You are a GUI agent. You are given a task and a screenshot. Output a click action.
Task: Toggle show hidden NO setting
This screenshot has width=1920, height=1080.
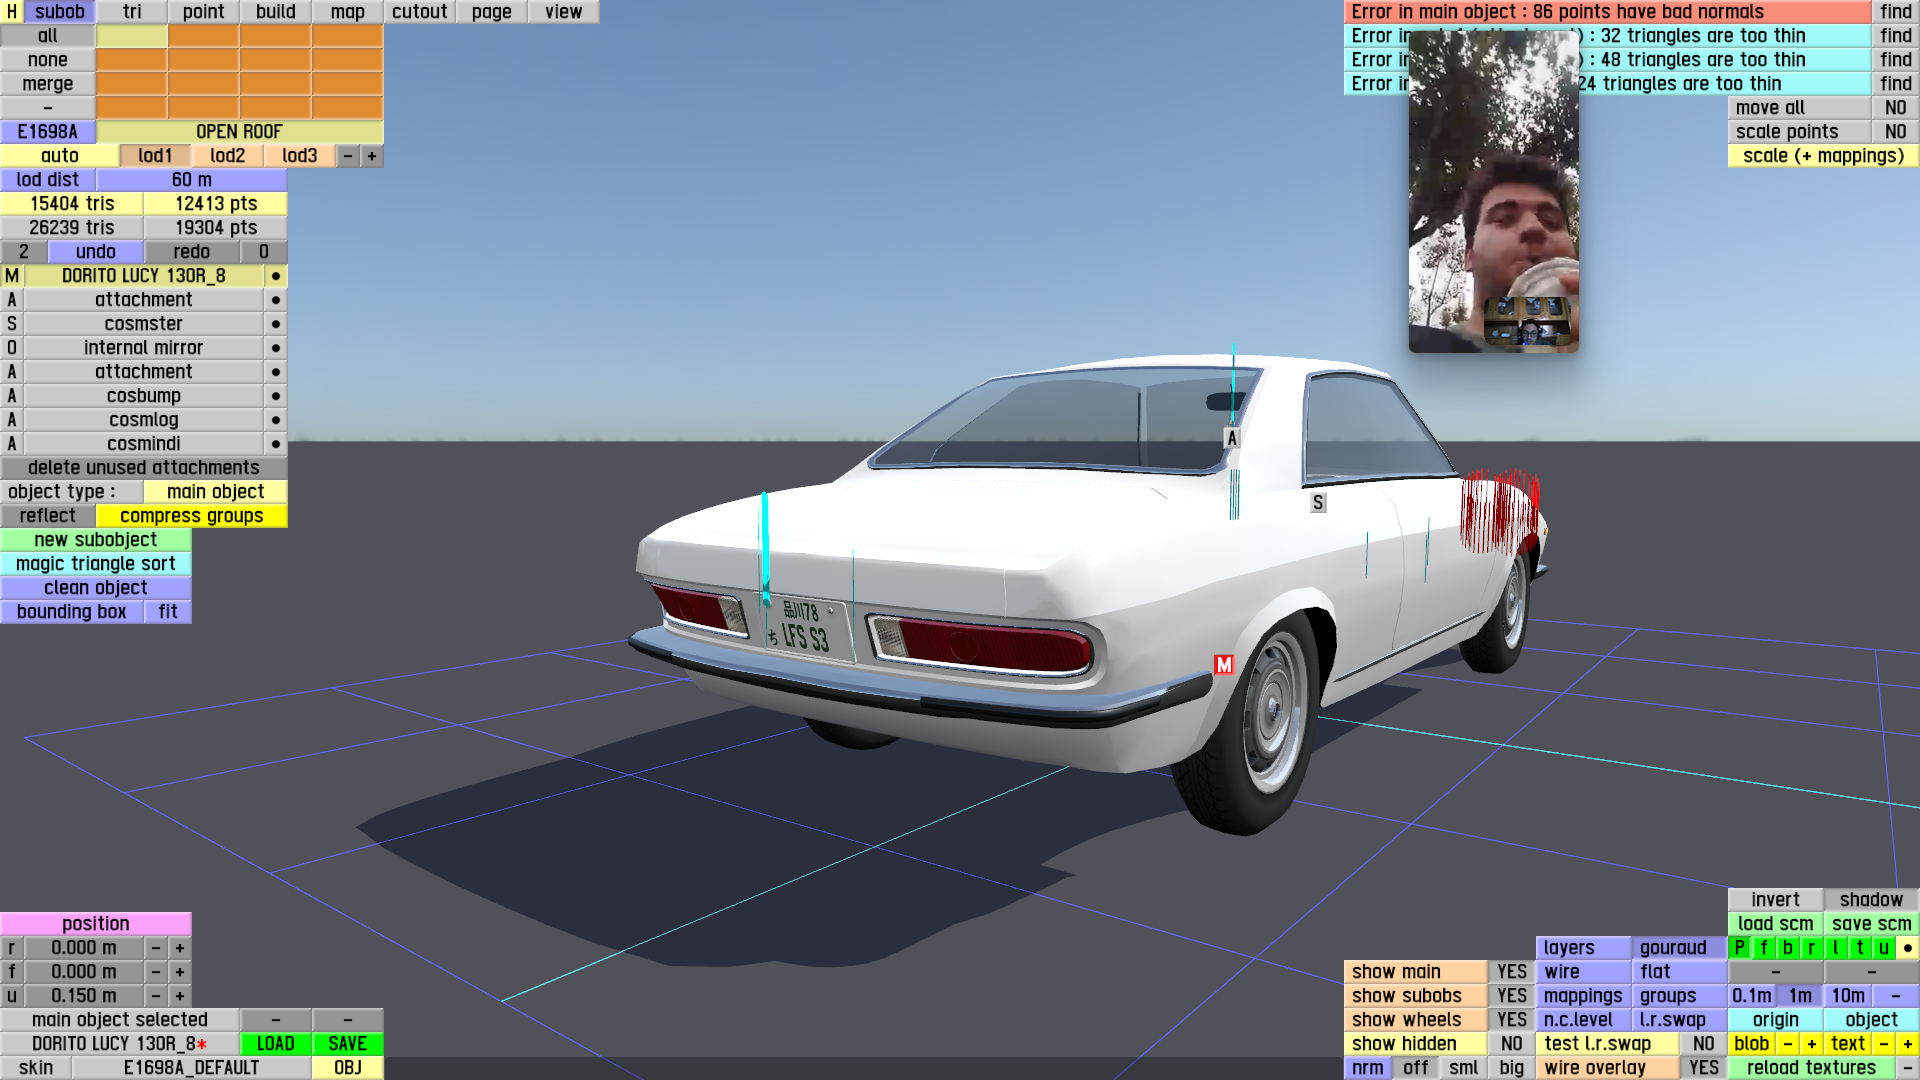click(1511, 1043)
